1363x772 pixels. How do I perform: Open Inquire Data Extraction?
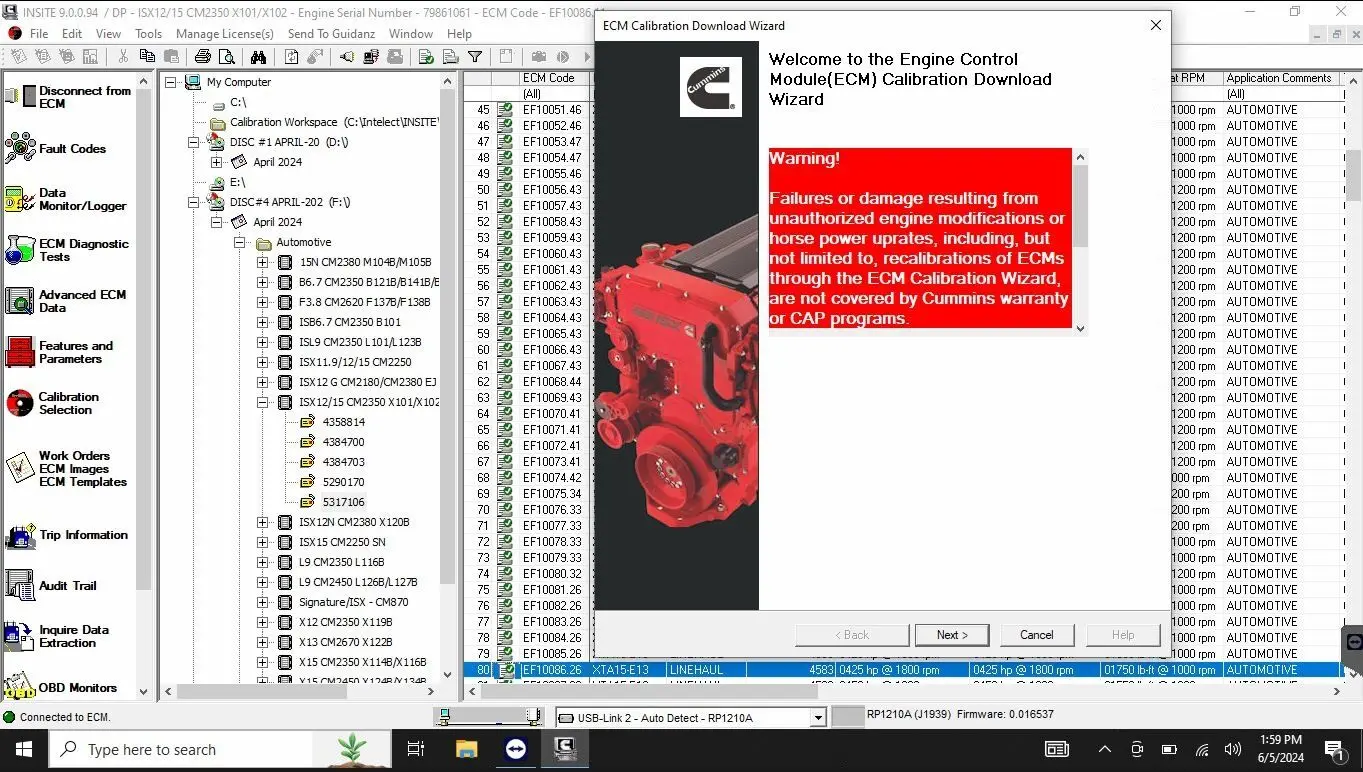coord(57,637)
